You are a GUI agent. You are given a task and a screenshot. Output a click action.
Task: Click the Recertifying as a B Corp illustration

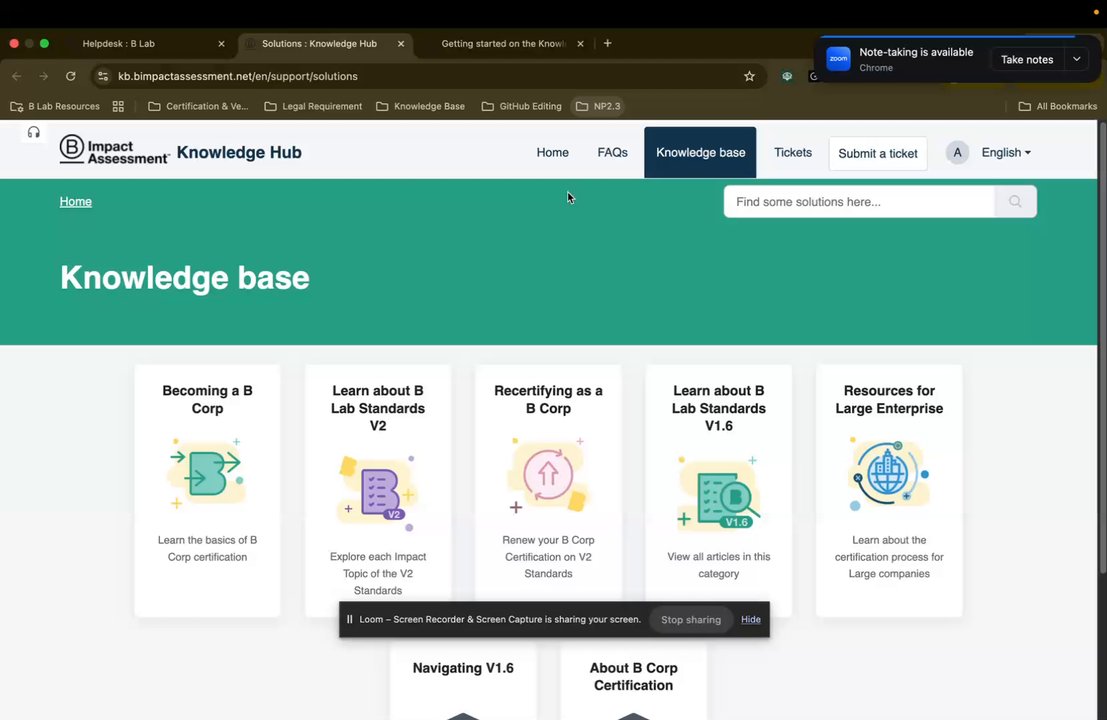tap(548, 474)
